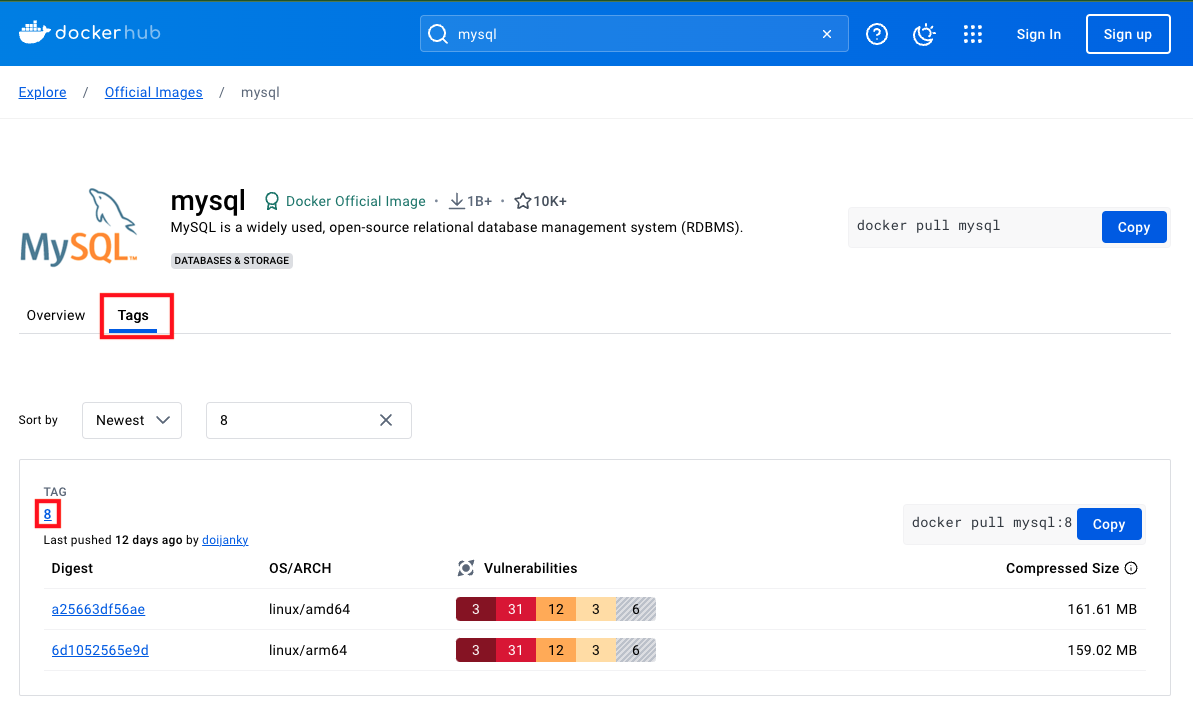The width and height of the screenshot is (1193, 707).
Task: Click low vulnerabilities 3 for linux/amd64
Action: pos(596,609)
